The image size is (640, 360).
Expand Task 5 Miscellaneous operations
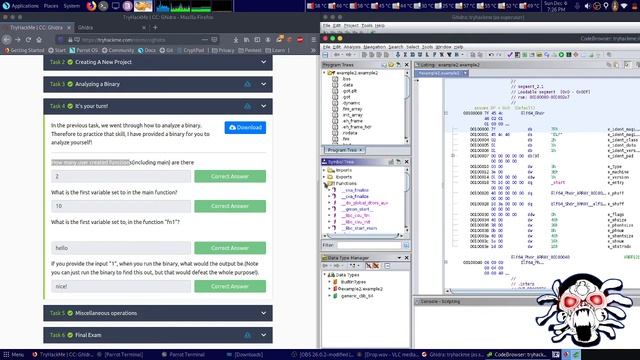pyautogui.click(x=158, y=313)
